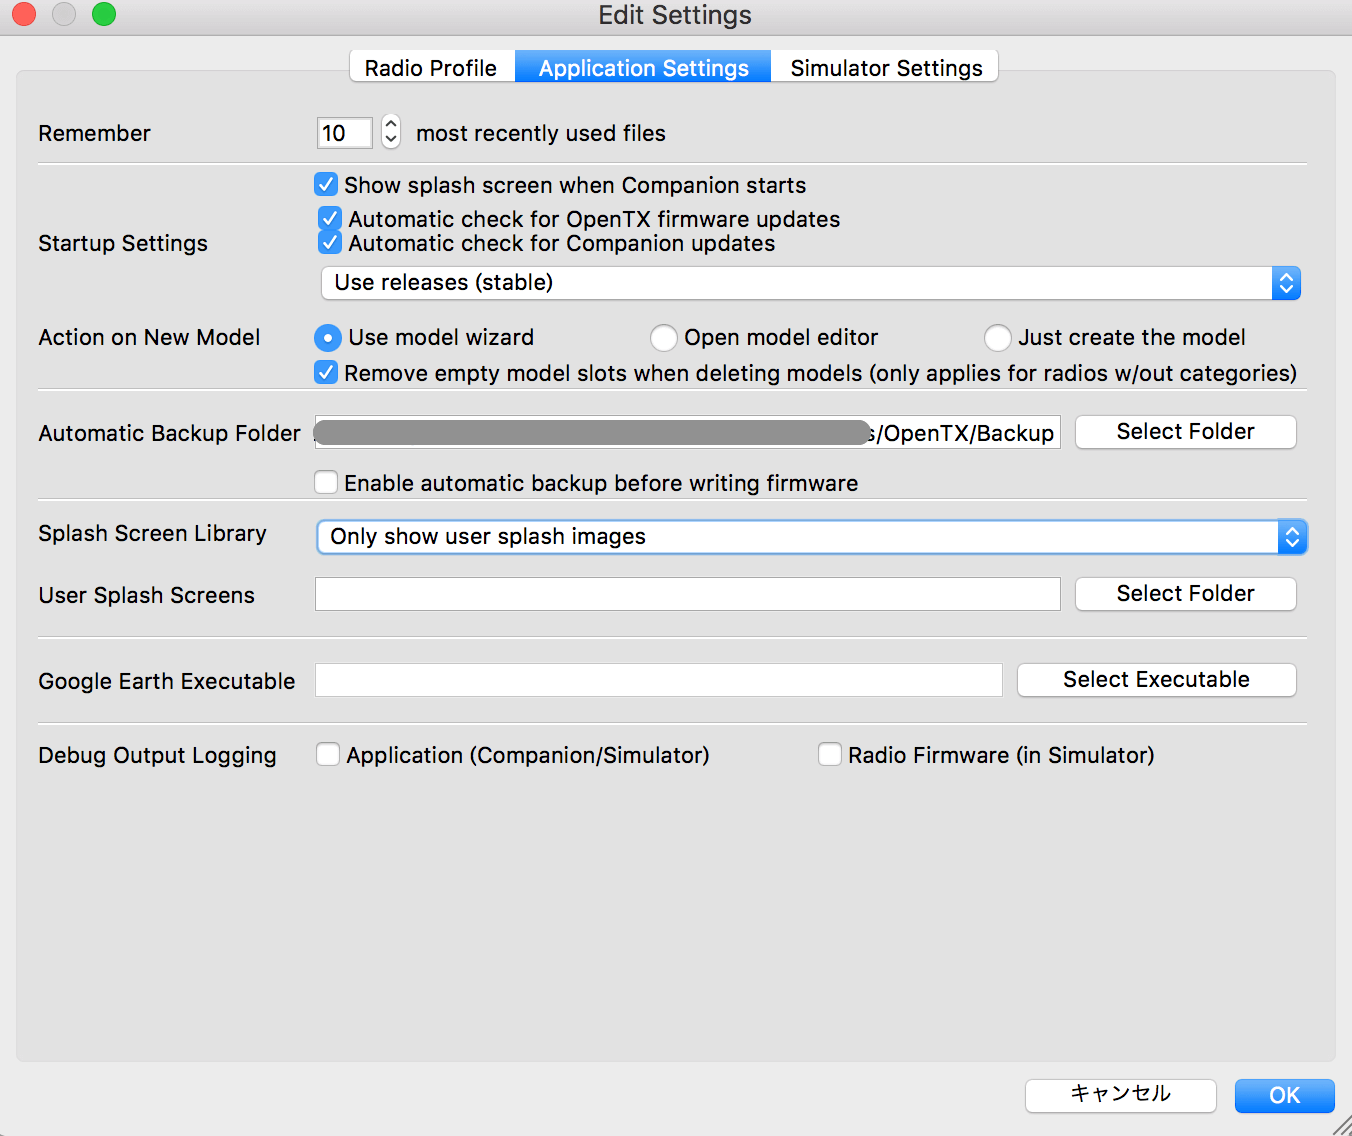Disable splash screen when Companion starts
Viewport: 1352px width, 1136px height.
[x=326, y=185]
